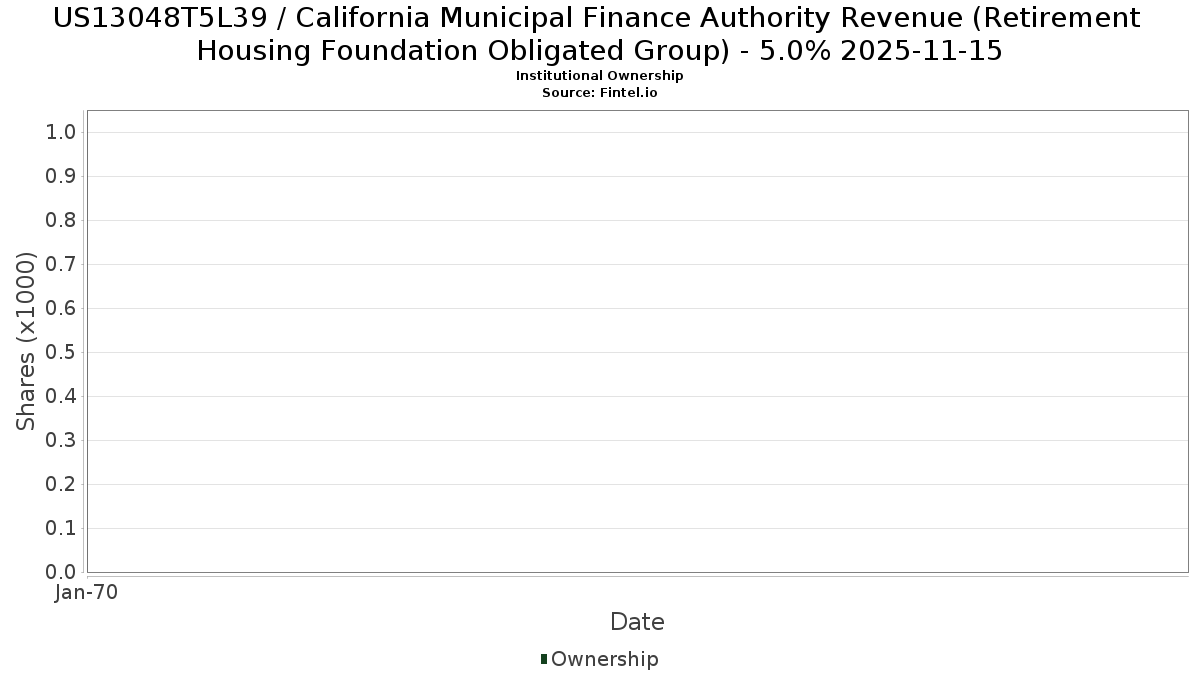Viewport: 1200px width, 675px height.
Task: Click the Institutional Ownership subtitle
Action: [x=599, y=76]
